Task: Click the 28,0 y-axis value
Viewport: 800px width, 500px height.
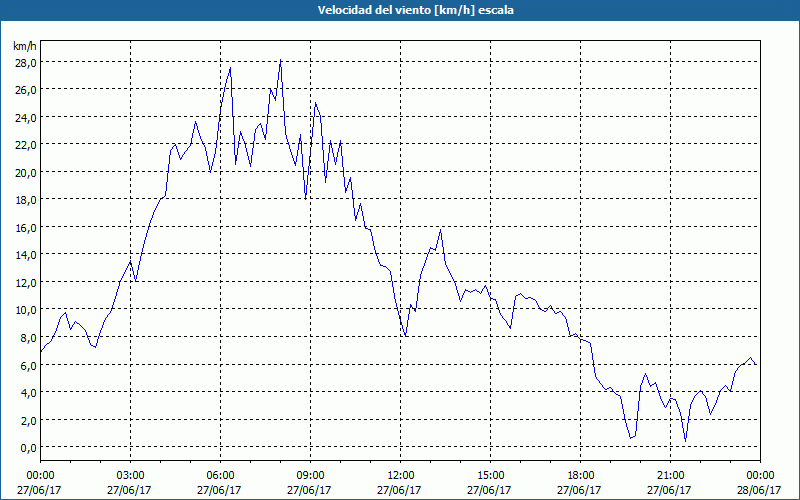Action: pos(25,62)
